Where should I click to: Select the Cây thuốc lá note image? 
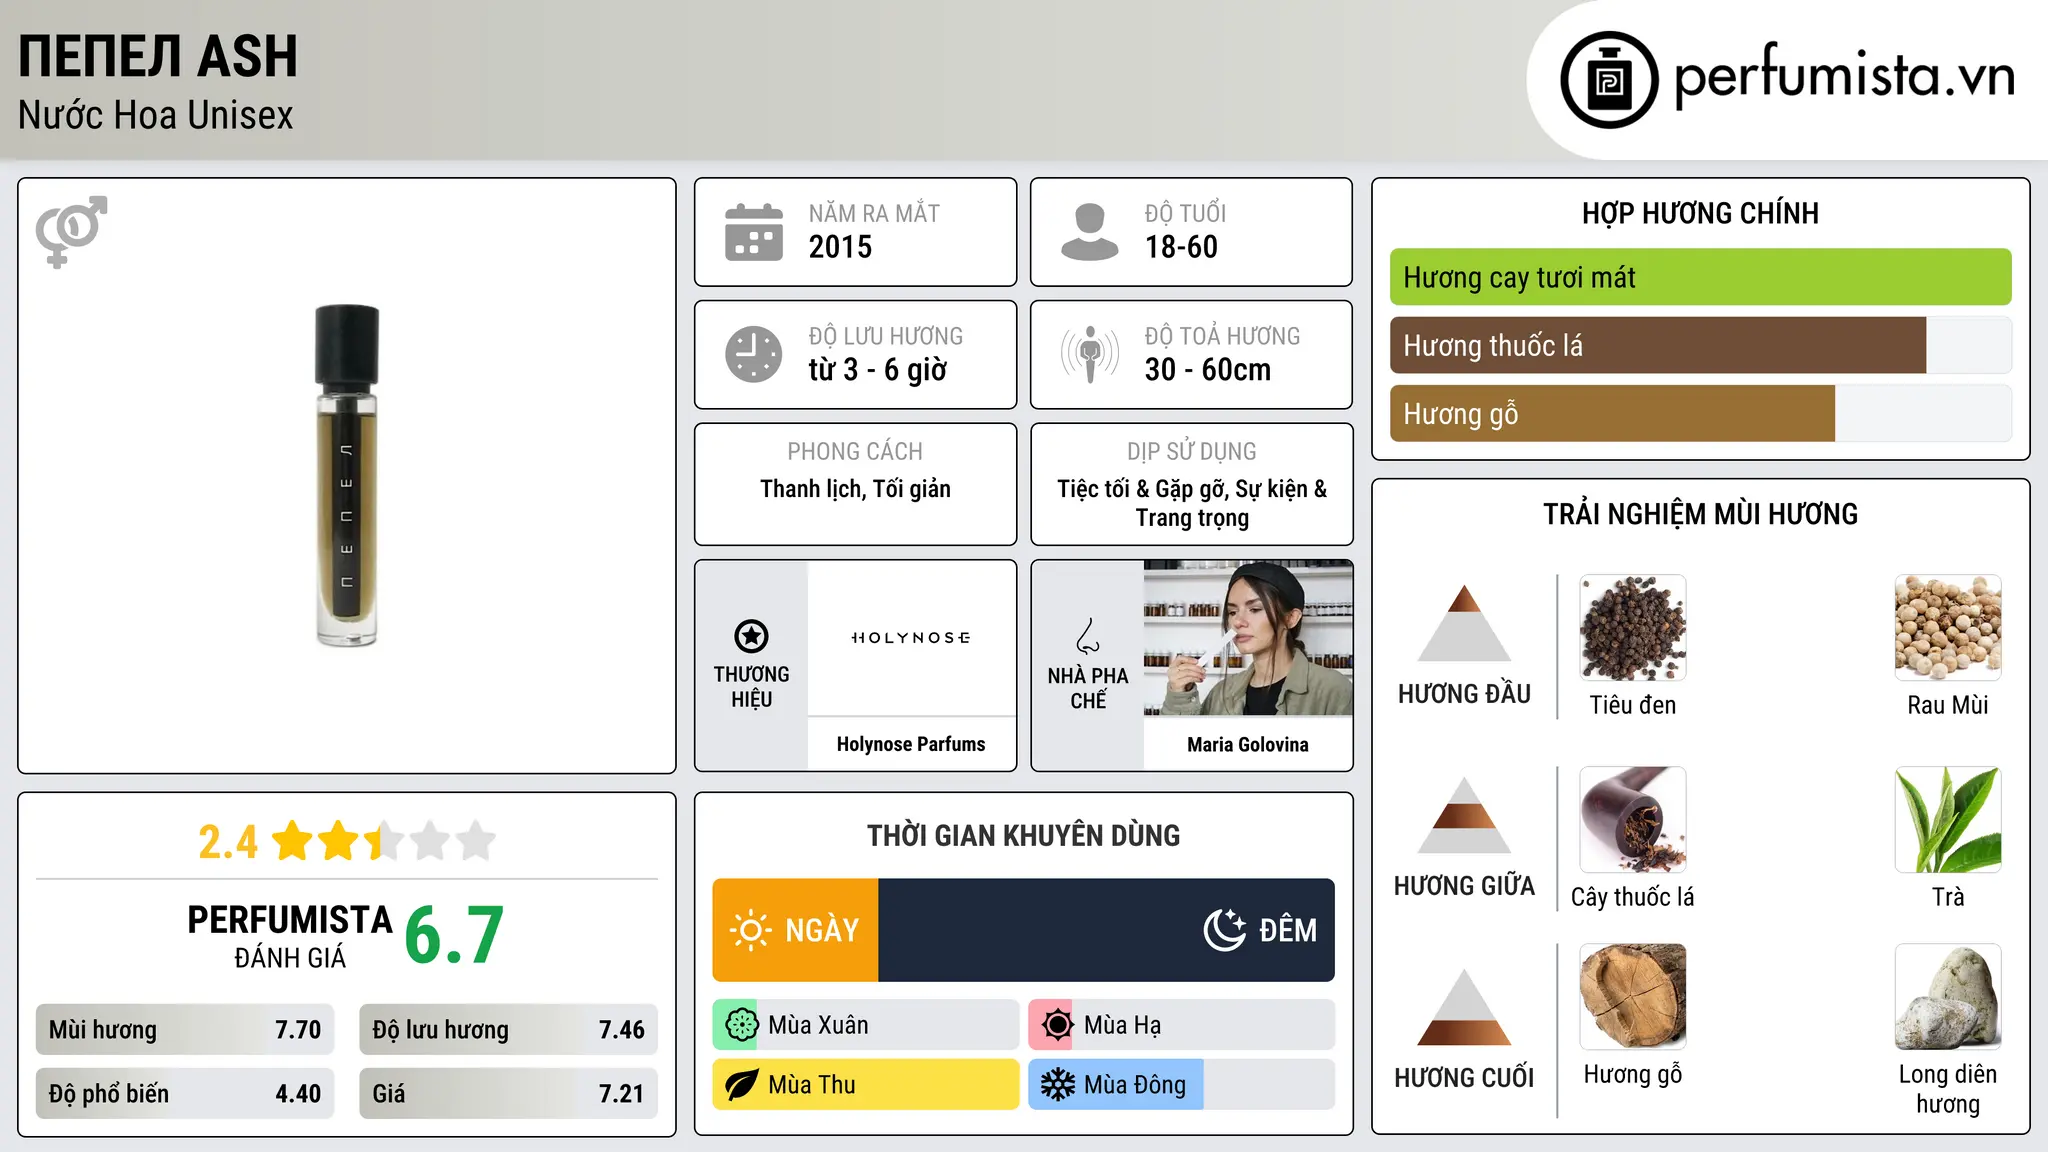(x=1633, y=820)
